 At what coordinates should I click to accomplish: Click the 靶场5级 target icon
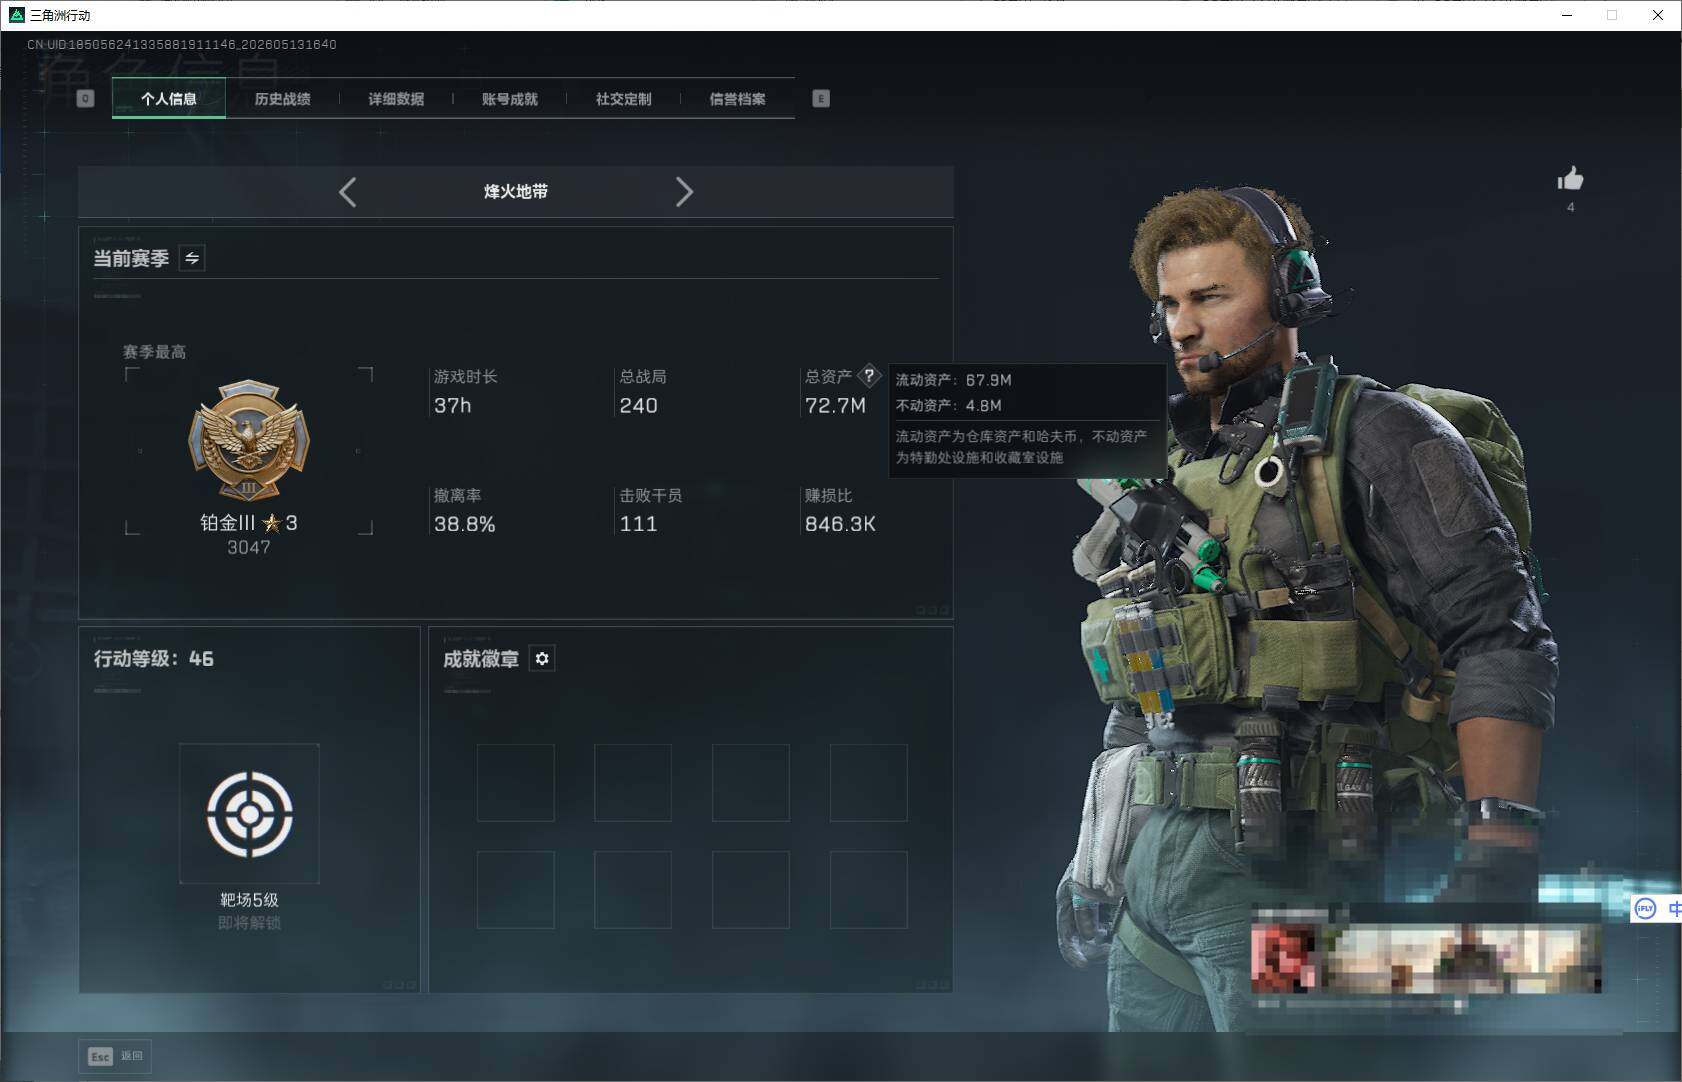coord(249,813)
